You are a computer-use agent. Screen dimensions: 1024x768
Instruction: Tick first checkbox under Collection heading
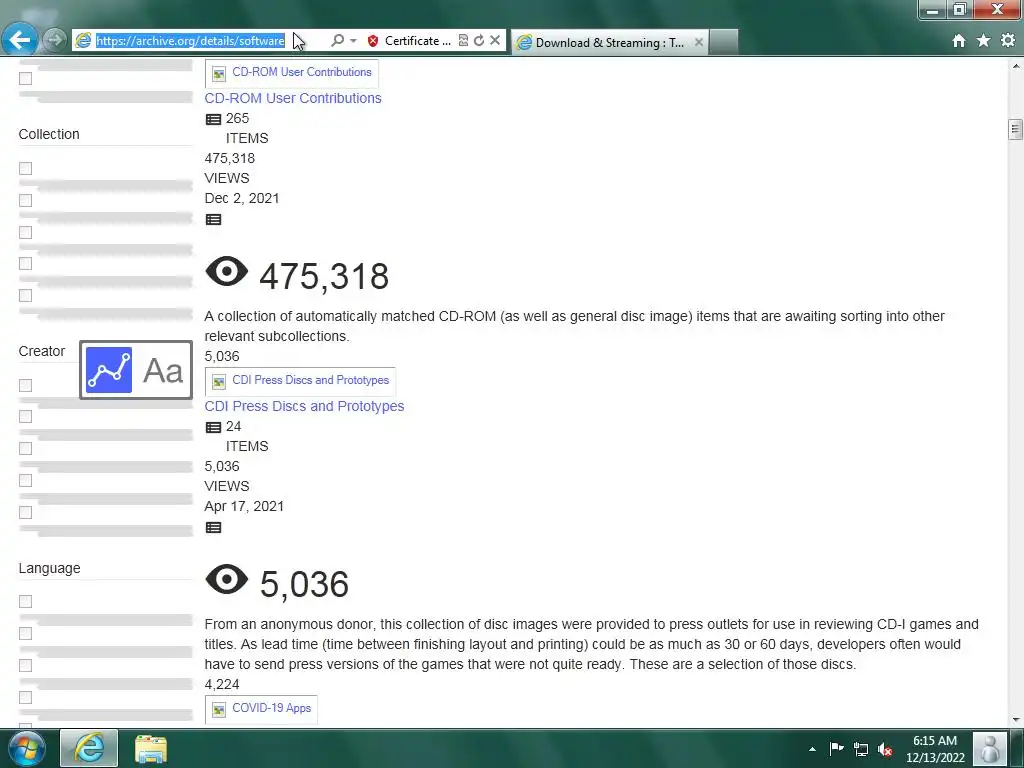25,168
